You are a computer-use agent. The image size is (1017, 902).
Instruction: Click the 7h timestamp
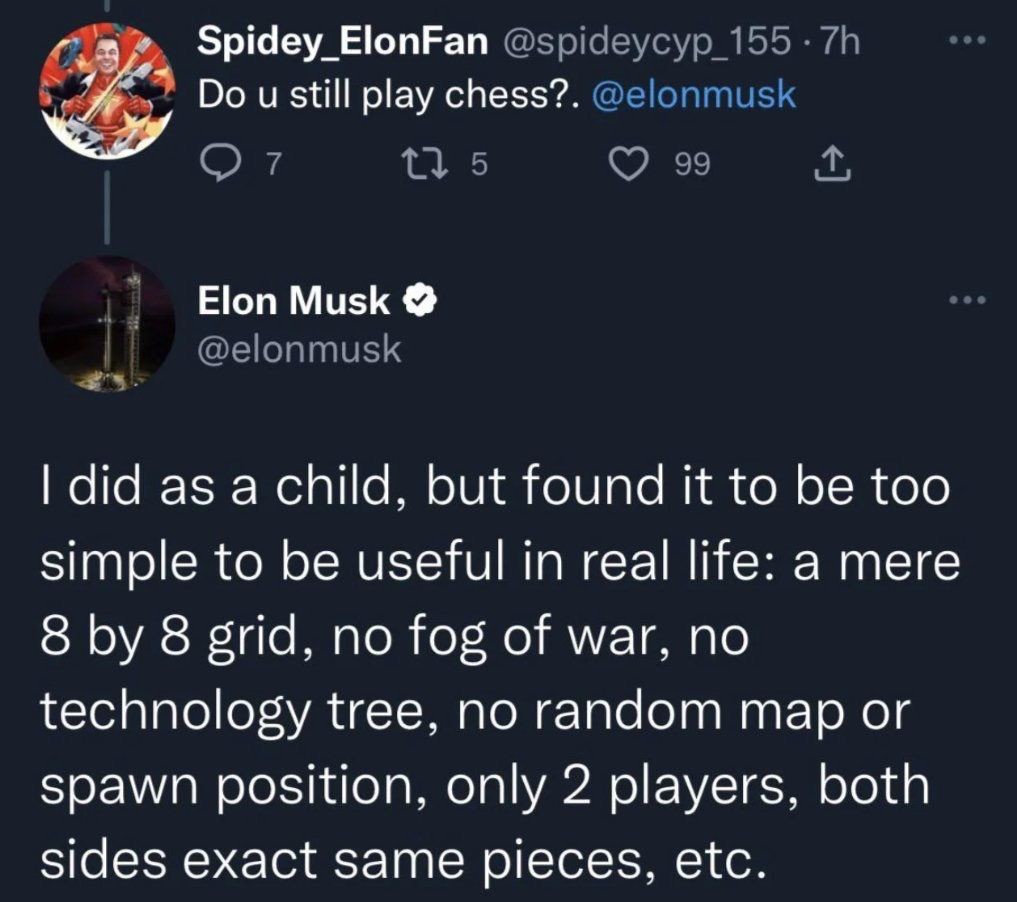[839, 43]
